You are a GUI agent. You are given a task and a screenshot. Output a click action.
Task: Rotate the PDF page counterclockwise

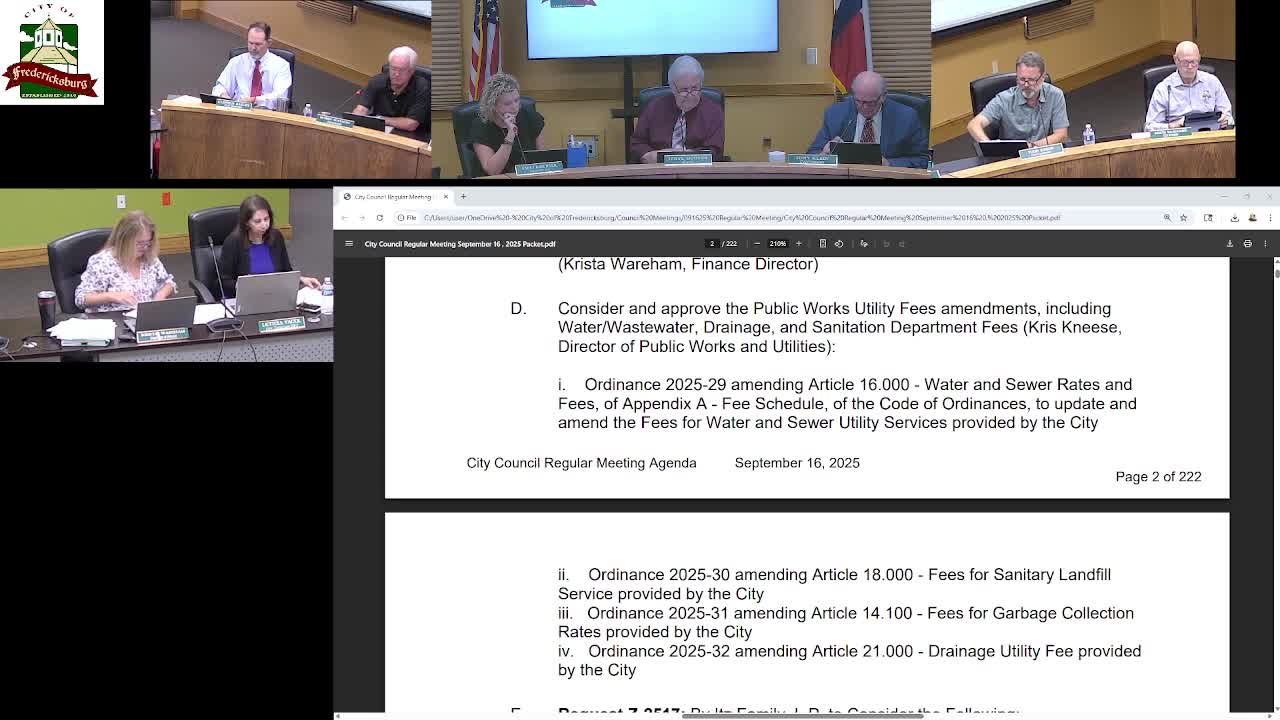tap(839, 243)
